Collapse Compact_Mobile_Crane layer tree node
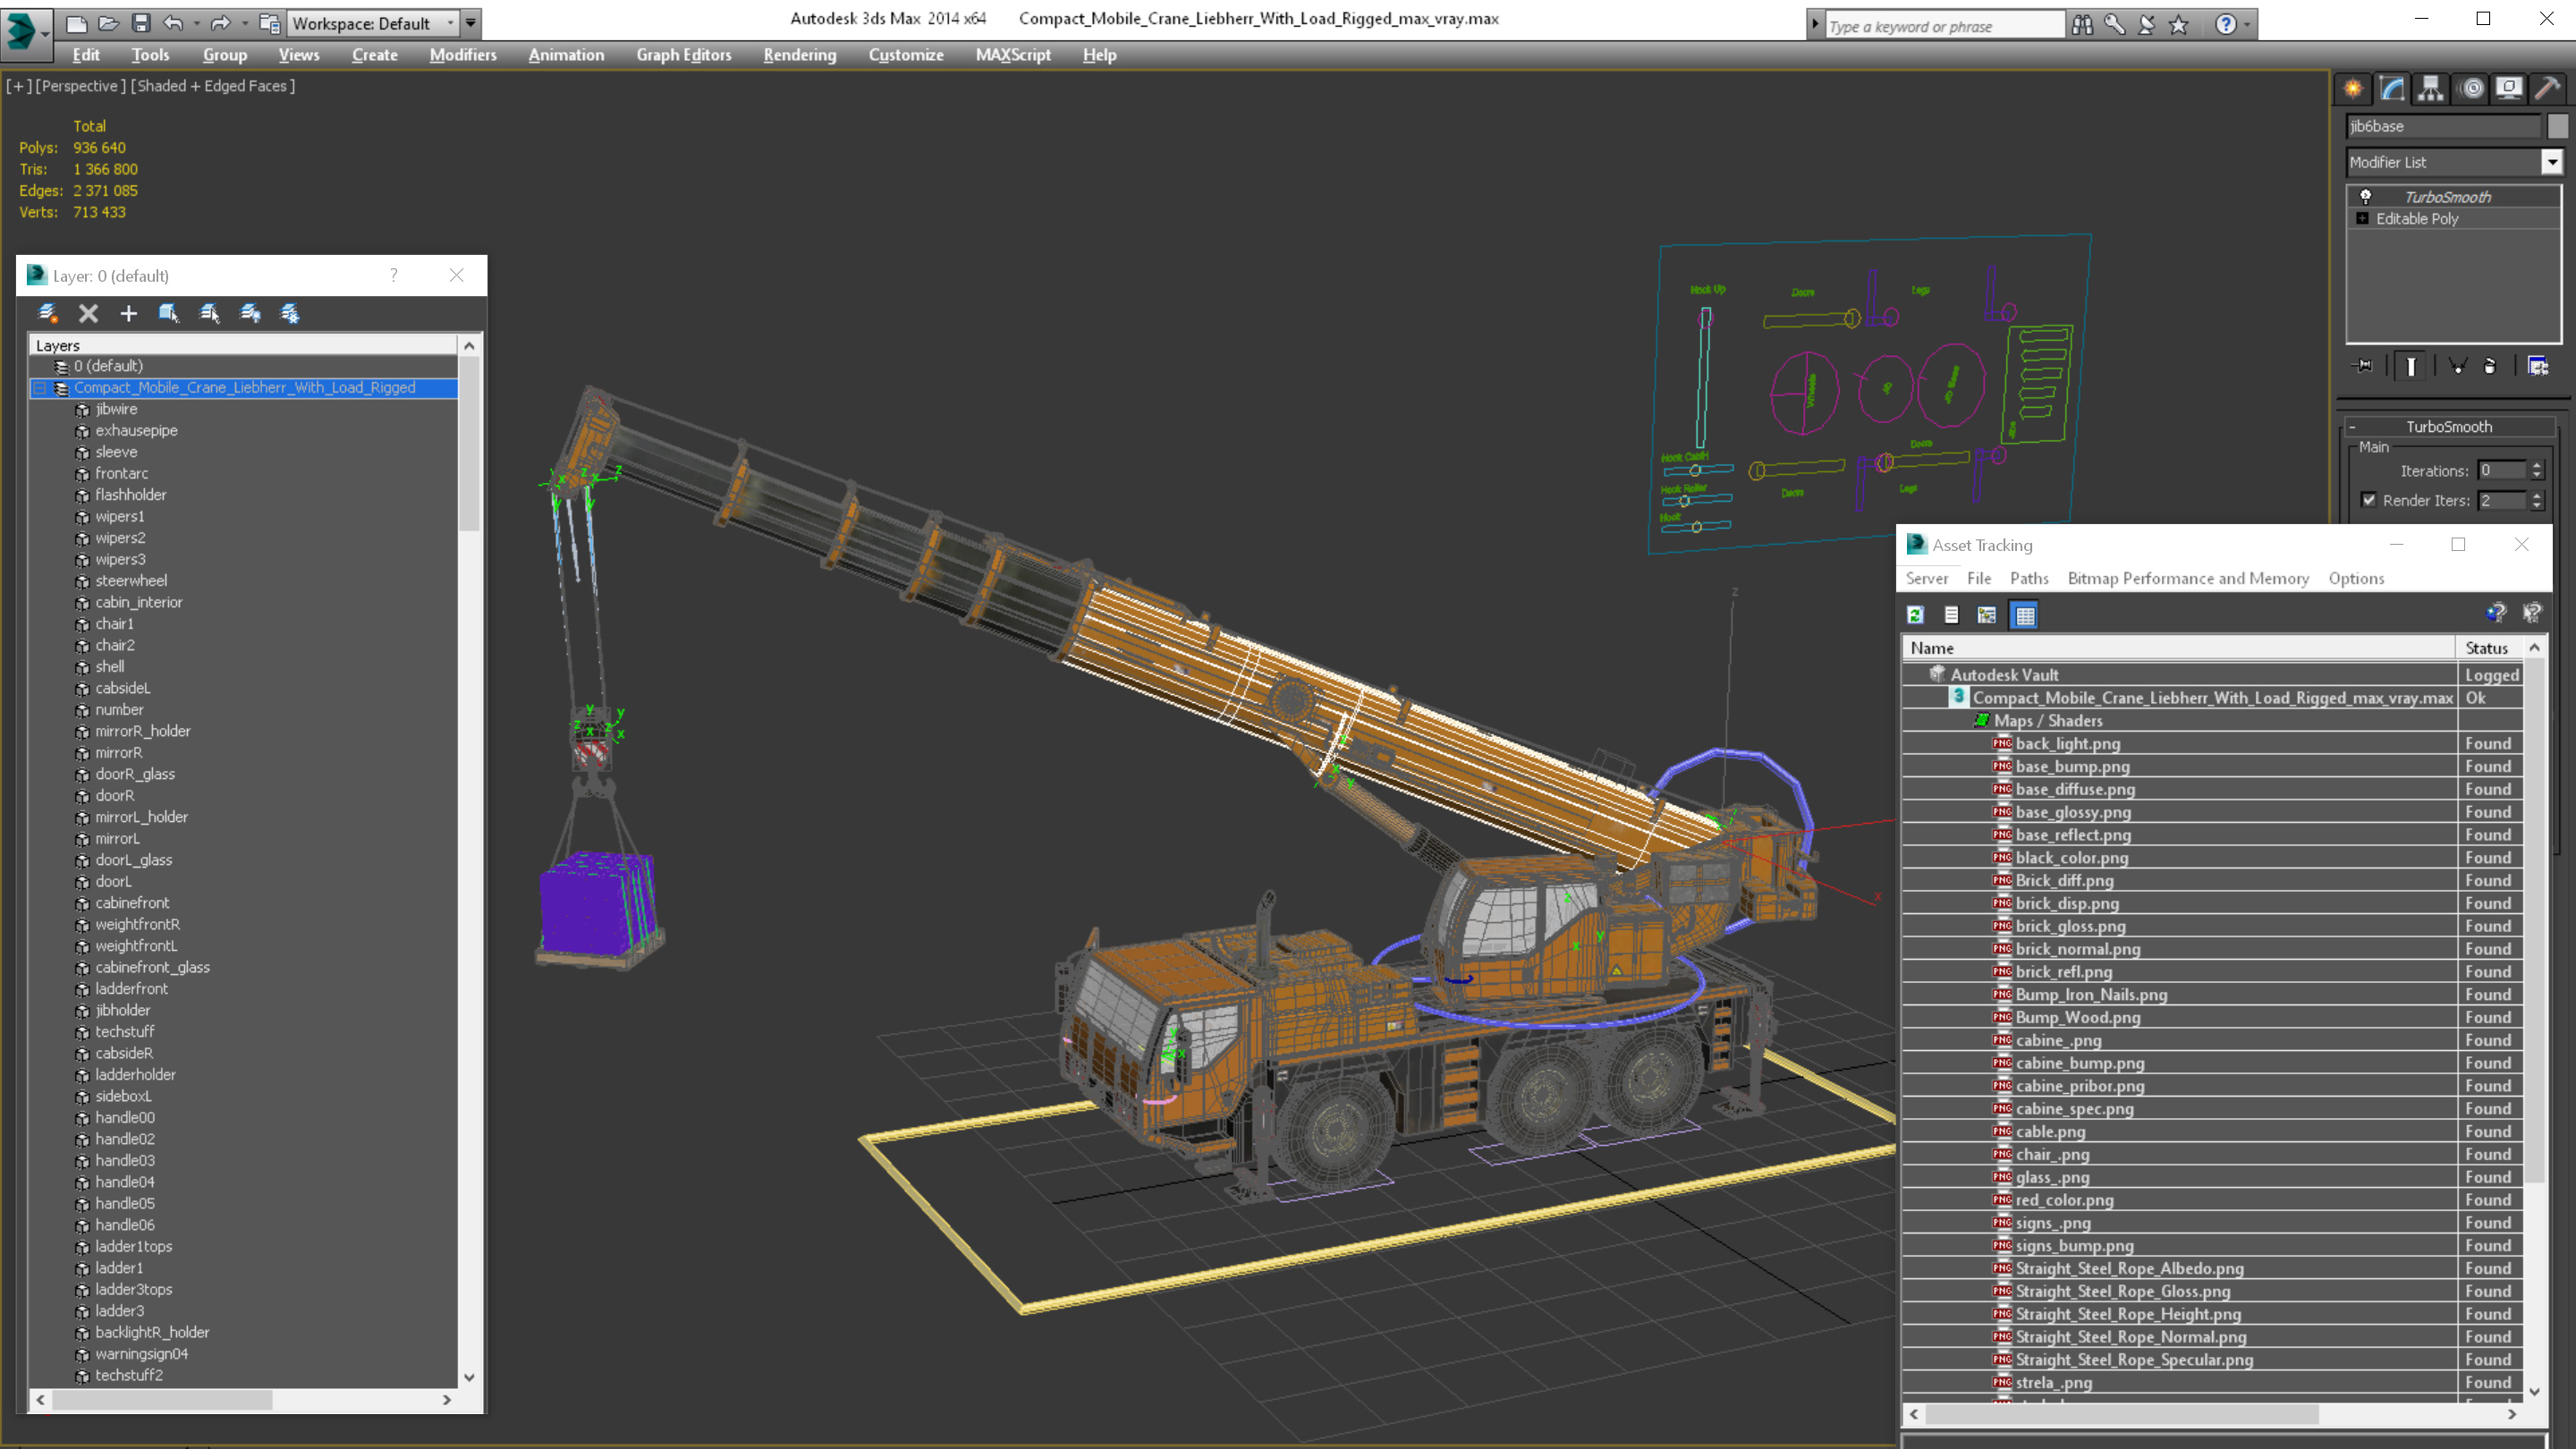 tap(40, 388)
